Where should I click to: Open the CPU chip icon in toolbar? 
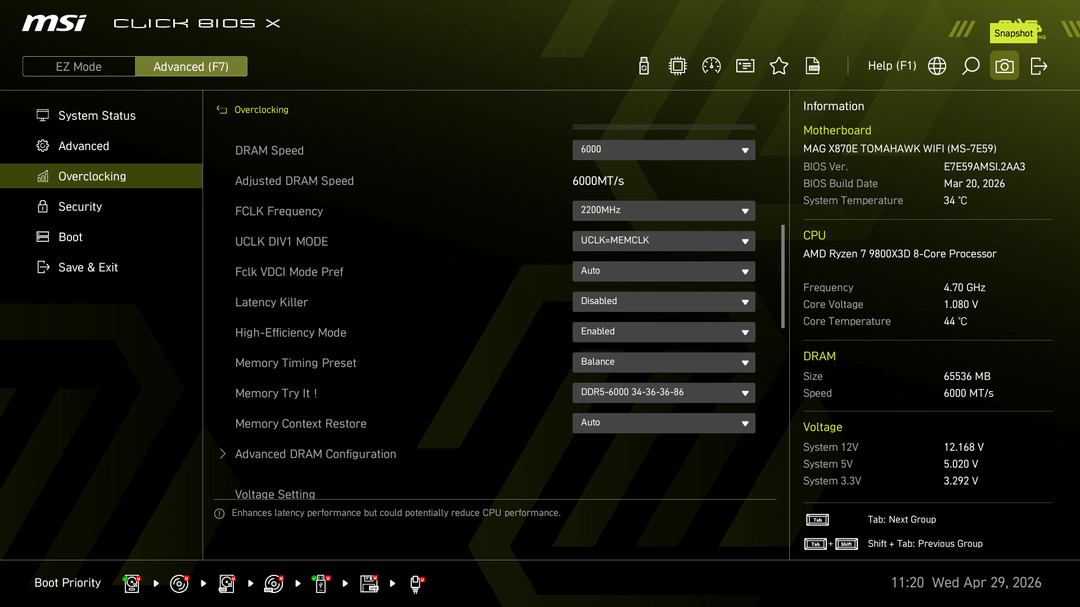(x=678, y=66)
